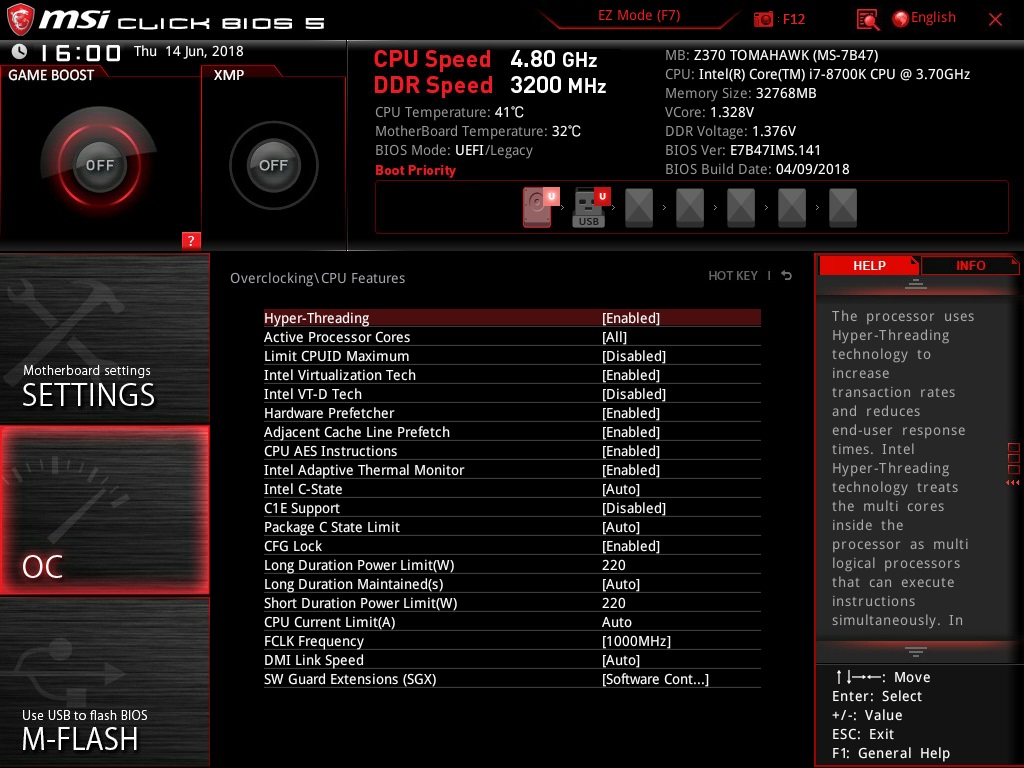Take a screenshot with the F12 camera icon
Image resolution: width=1024 pixels, height=768 pixels.
pos(763,19)
